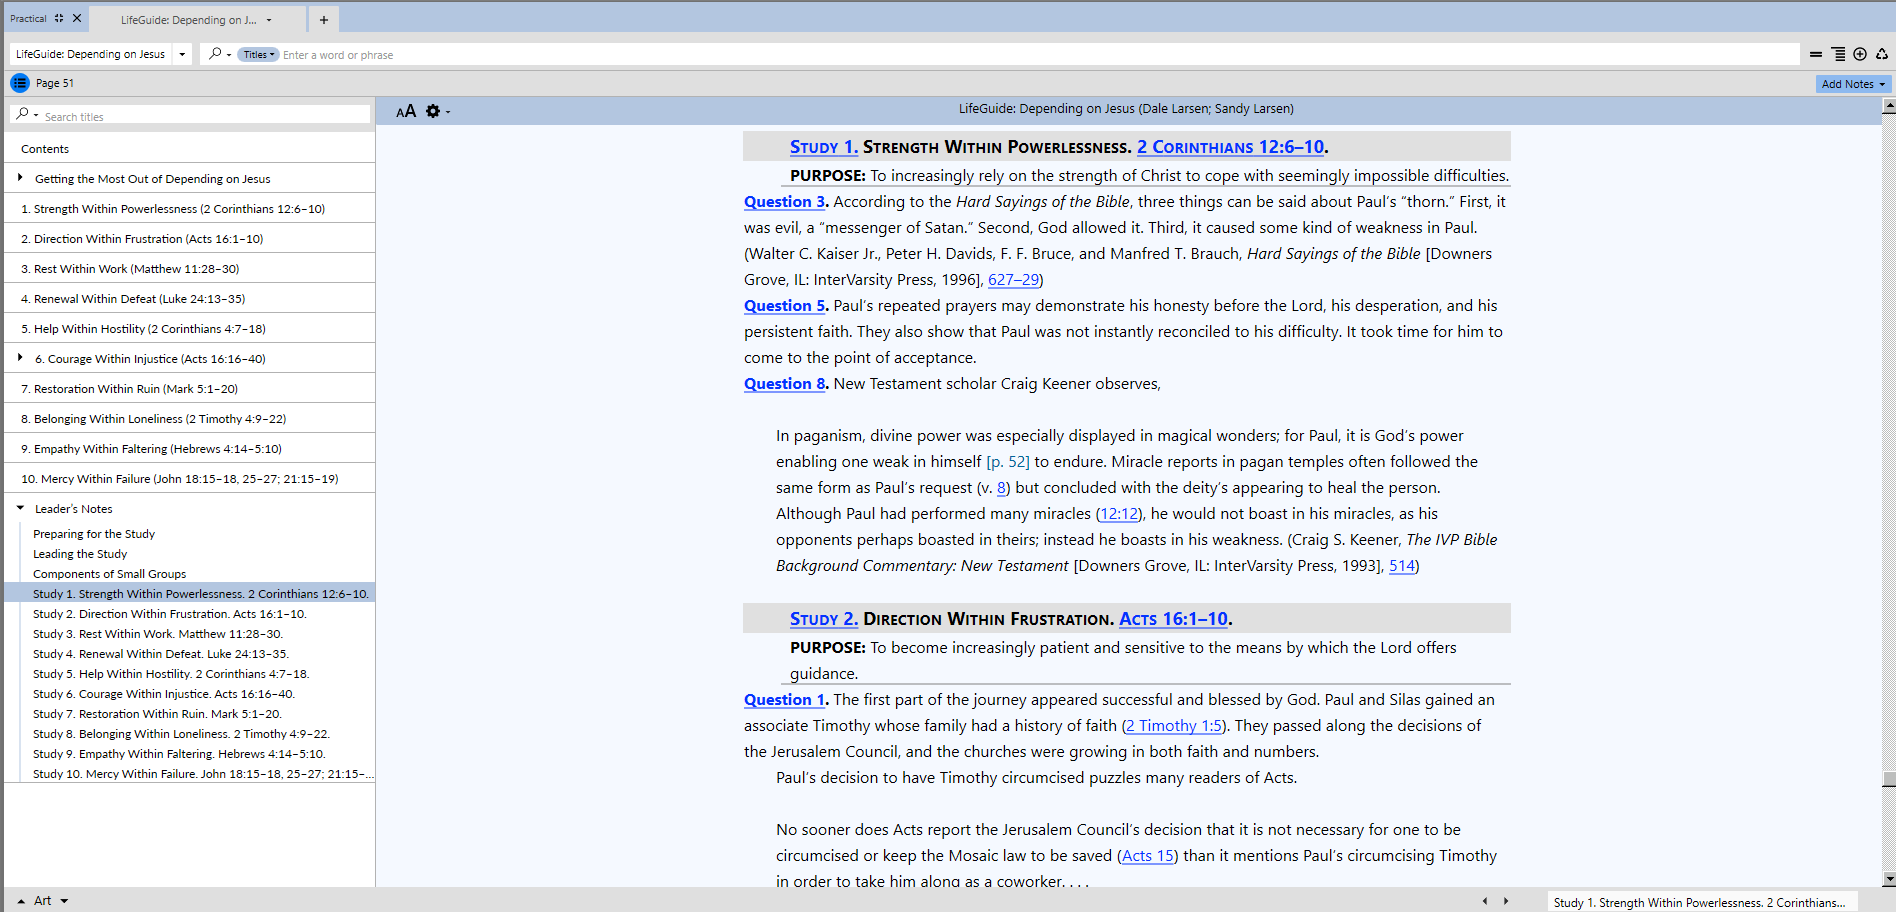1896x912 pixels.
Task: Open the book title dropdown arrow
Action: [182, 54]
